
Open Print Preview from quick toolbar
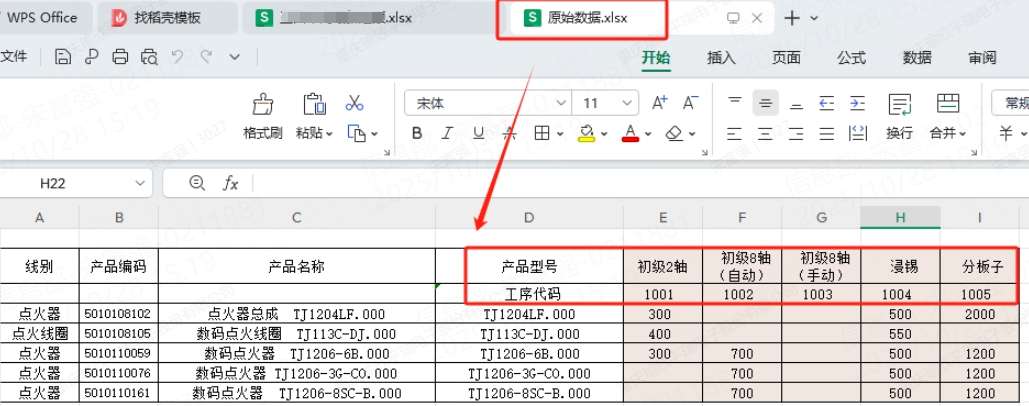149,57
